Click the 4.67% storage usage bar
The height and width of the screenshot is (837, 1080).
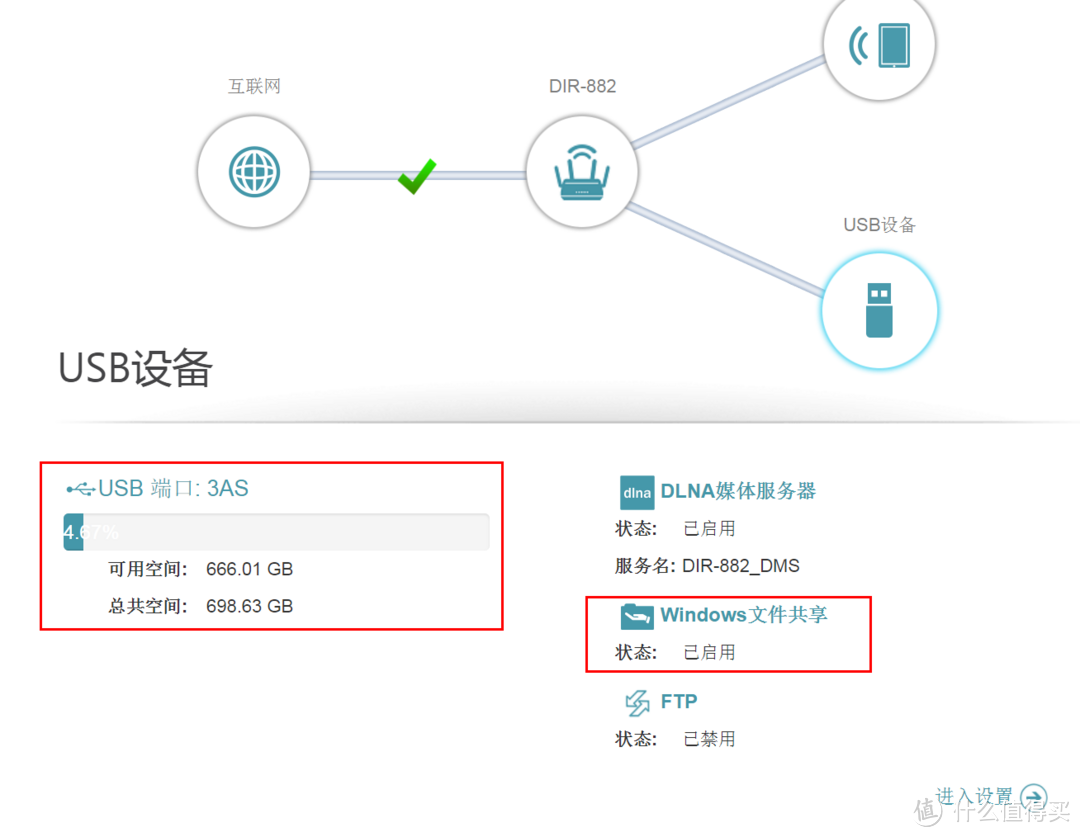pos(276,532)
